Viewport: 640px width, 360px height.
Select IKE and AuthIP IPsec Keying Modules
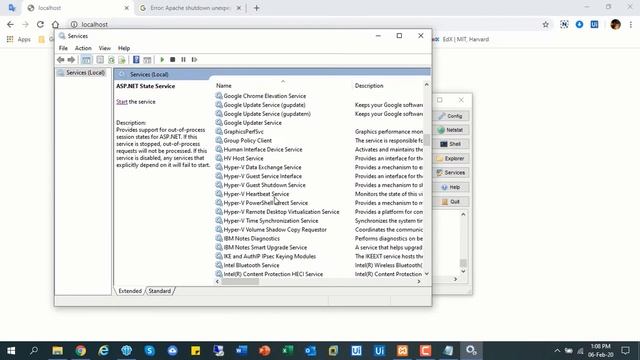click(x=269, y=256)
